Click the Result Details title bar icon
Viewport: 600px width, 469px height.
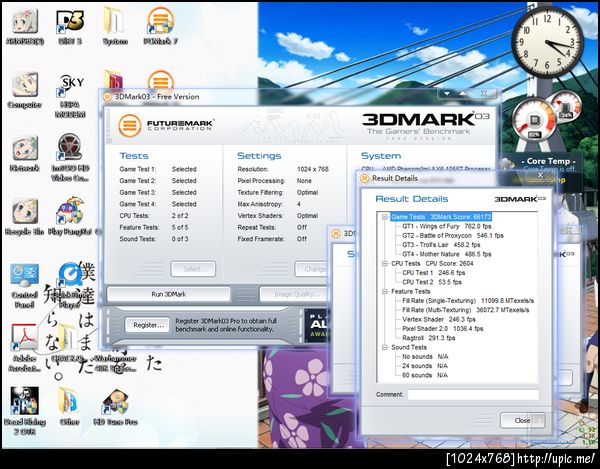[x=364, y=178]
